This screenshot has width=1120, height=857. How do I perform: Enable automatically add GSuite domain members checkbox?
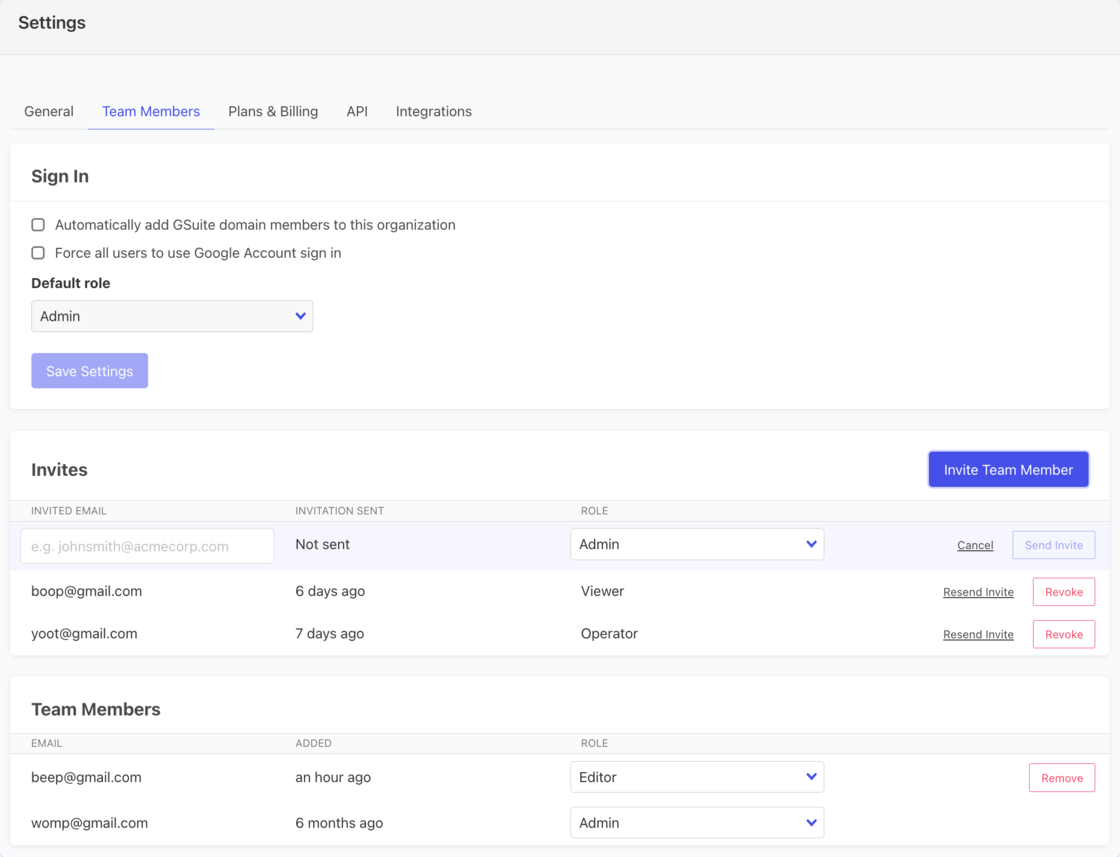tap(38, 225)
